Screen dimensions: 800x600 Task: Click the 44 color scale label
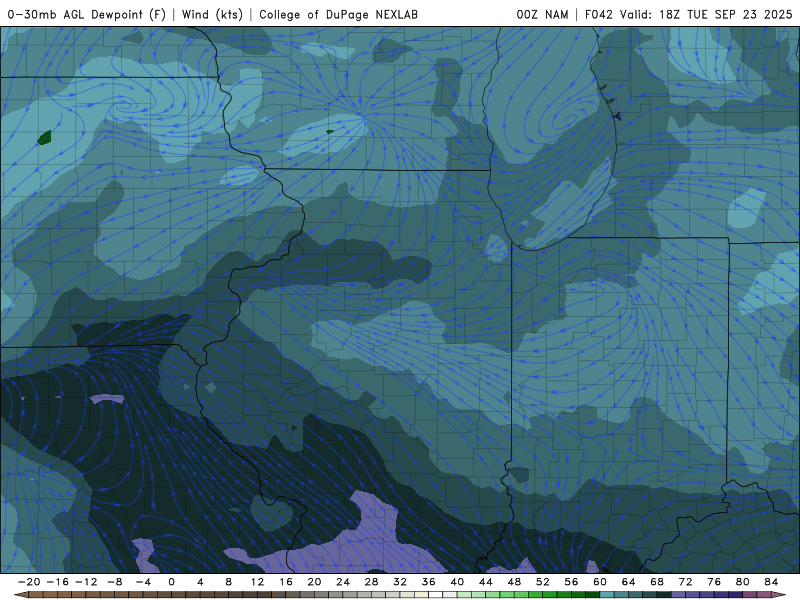pyautogui.click(x=486, y=582)
